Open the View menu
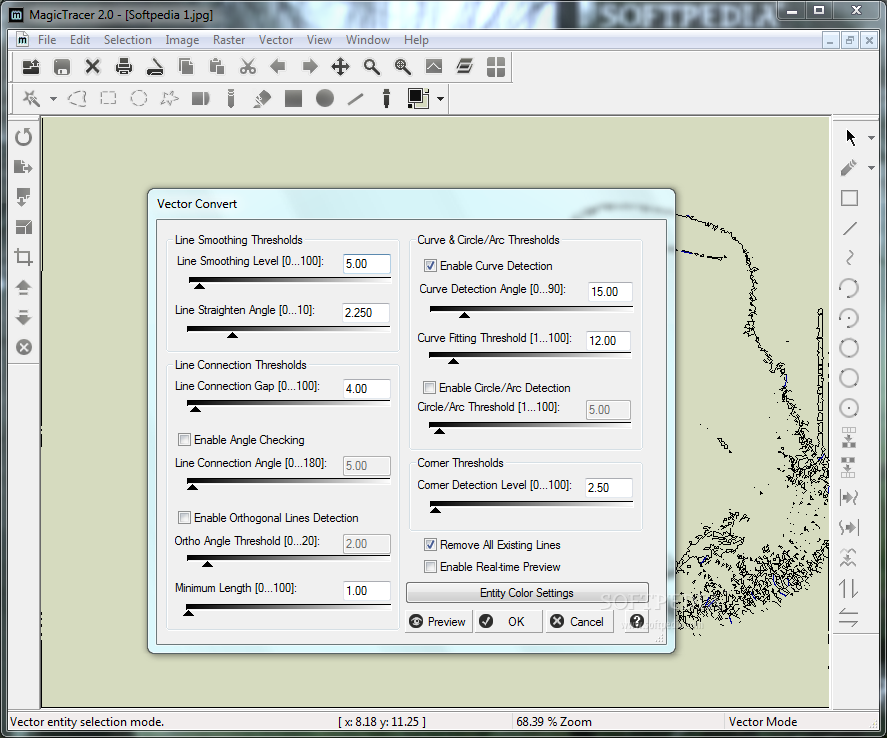Viewport: 887px width, 738px height. (x=319, y=40)
